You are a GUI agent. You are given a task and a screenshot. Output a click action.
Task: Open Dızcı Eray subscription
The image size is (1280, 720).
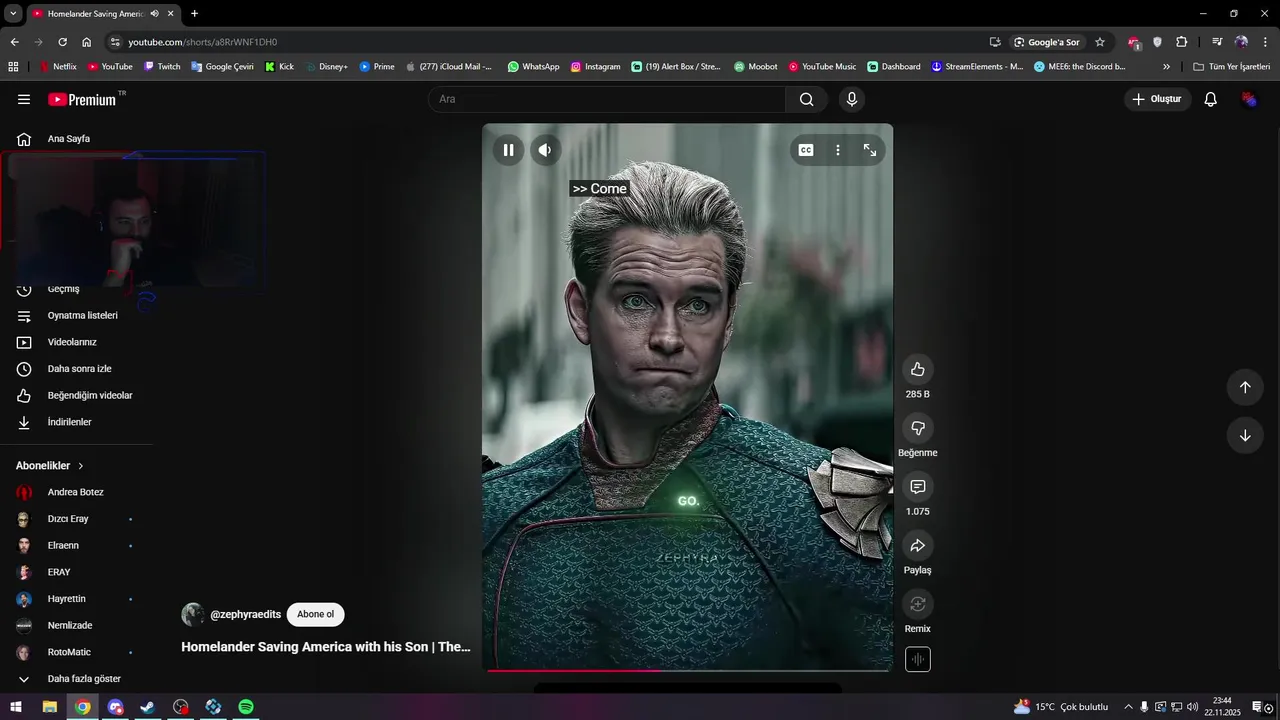click(x=76, y=519)
